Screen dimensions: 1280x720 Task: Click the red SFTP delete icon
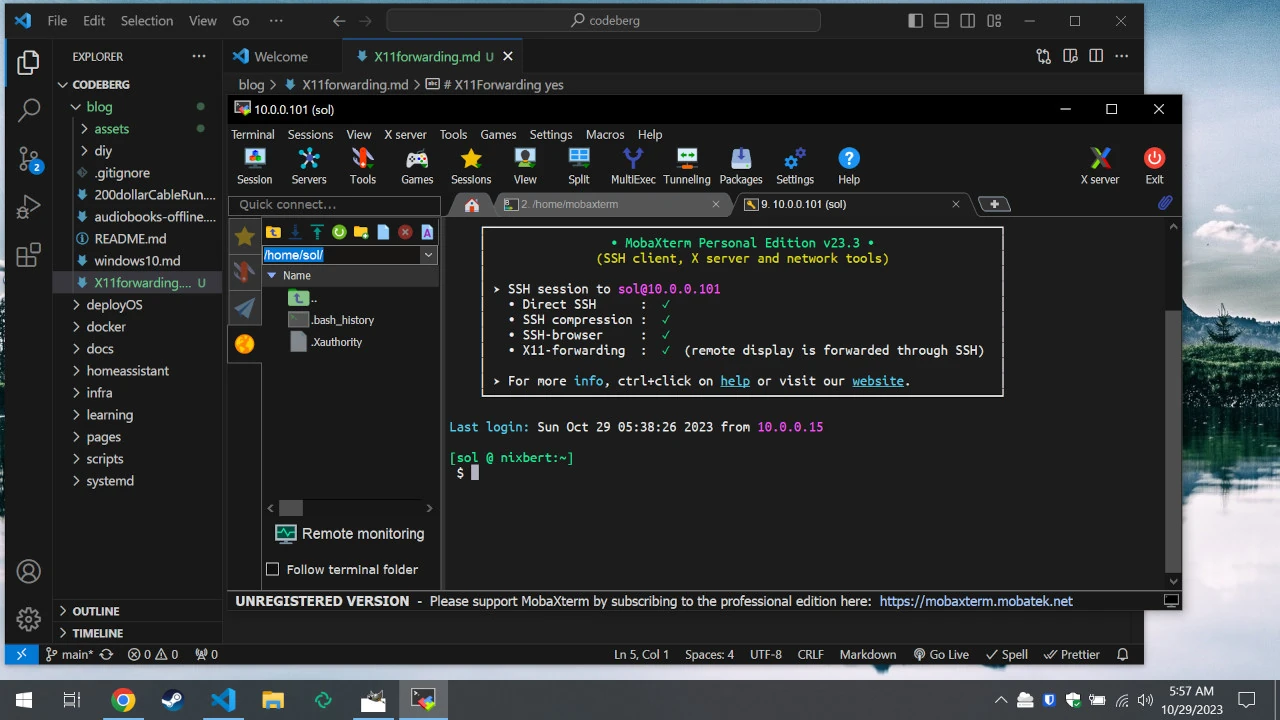click(x=405, y=232)
